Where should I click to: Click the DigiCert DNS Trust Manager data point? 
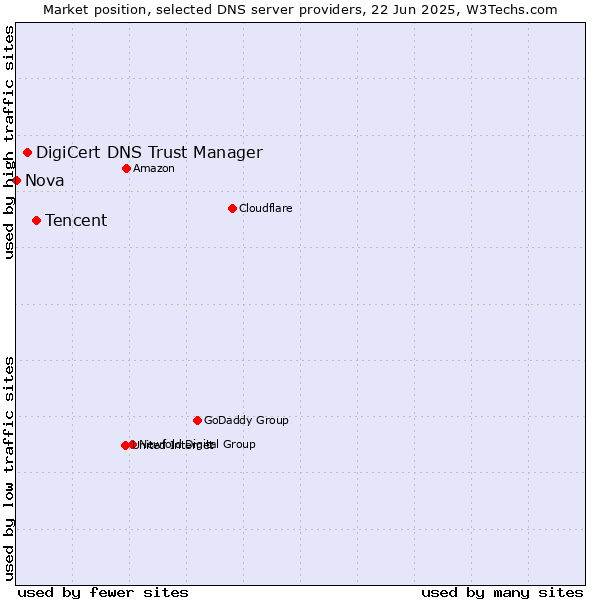point(28,153)
